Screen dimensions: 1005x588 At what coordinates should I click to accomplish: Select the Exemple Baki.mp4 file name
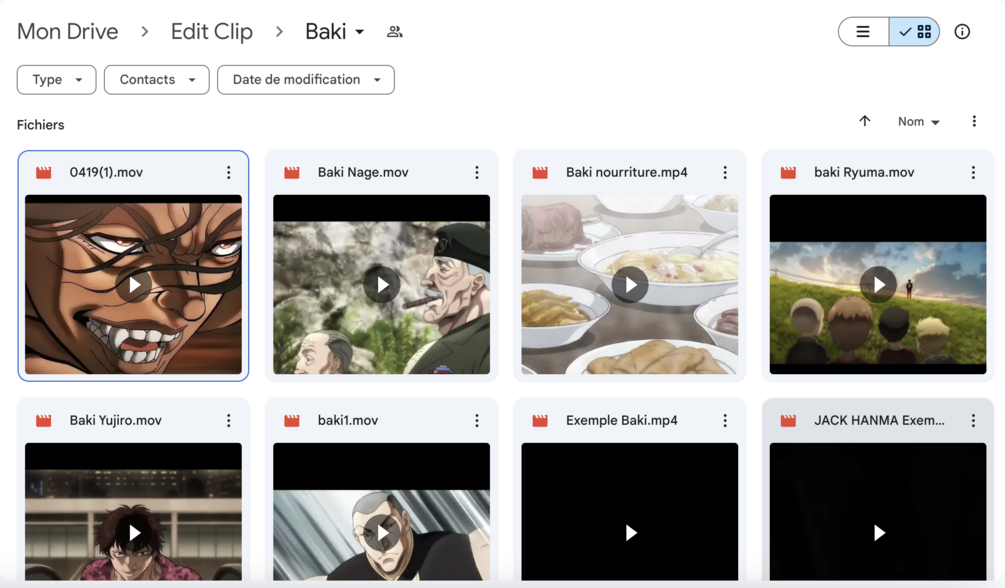[x=622, y=421]
